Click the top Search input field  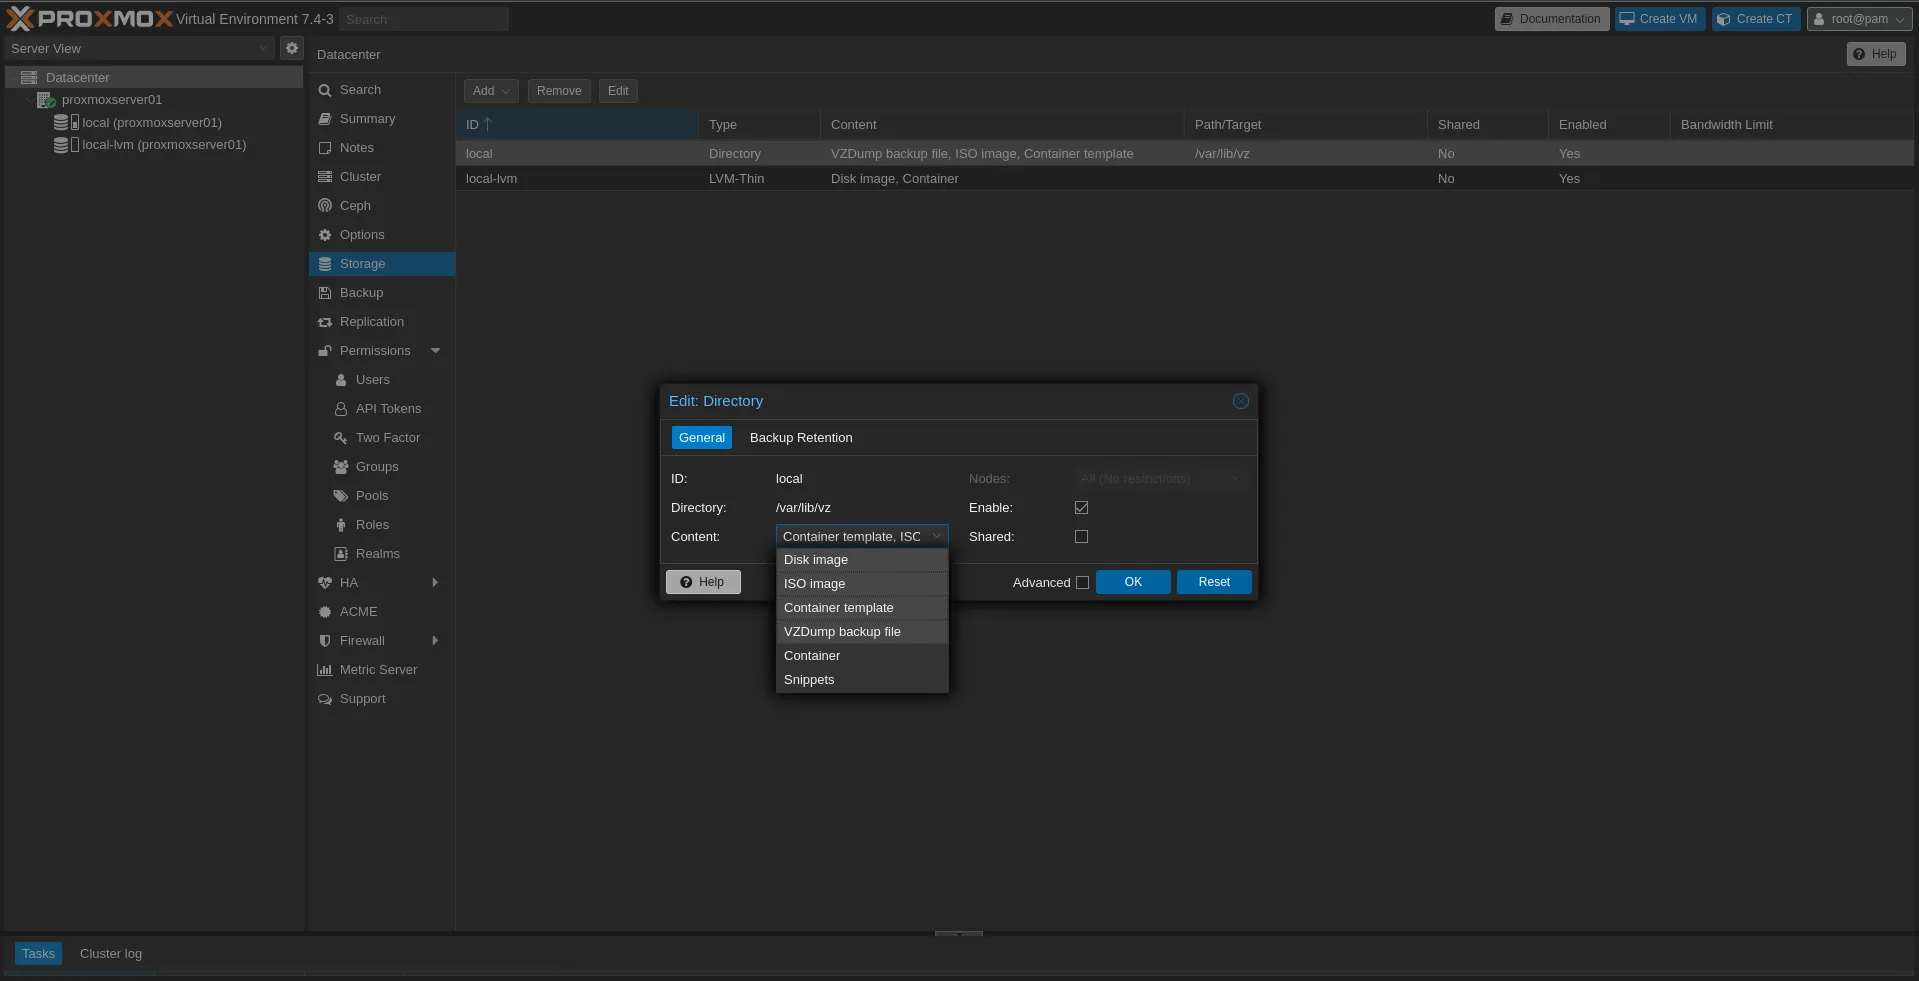pos(423,19)
